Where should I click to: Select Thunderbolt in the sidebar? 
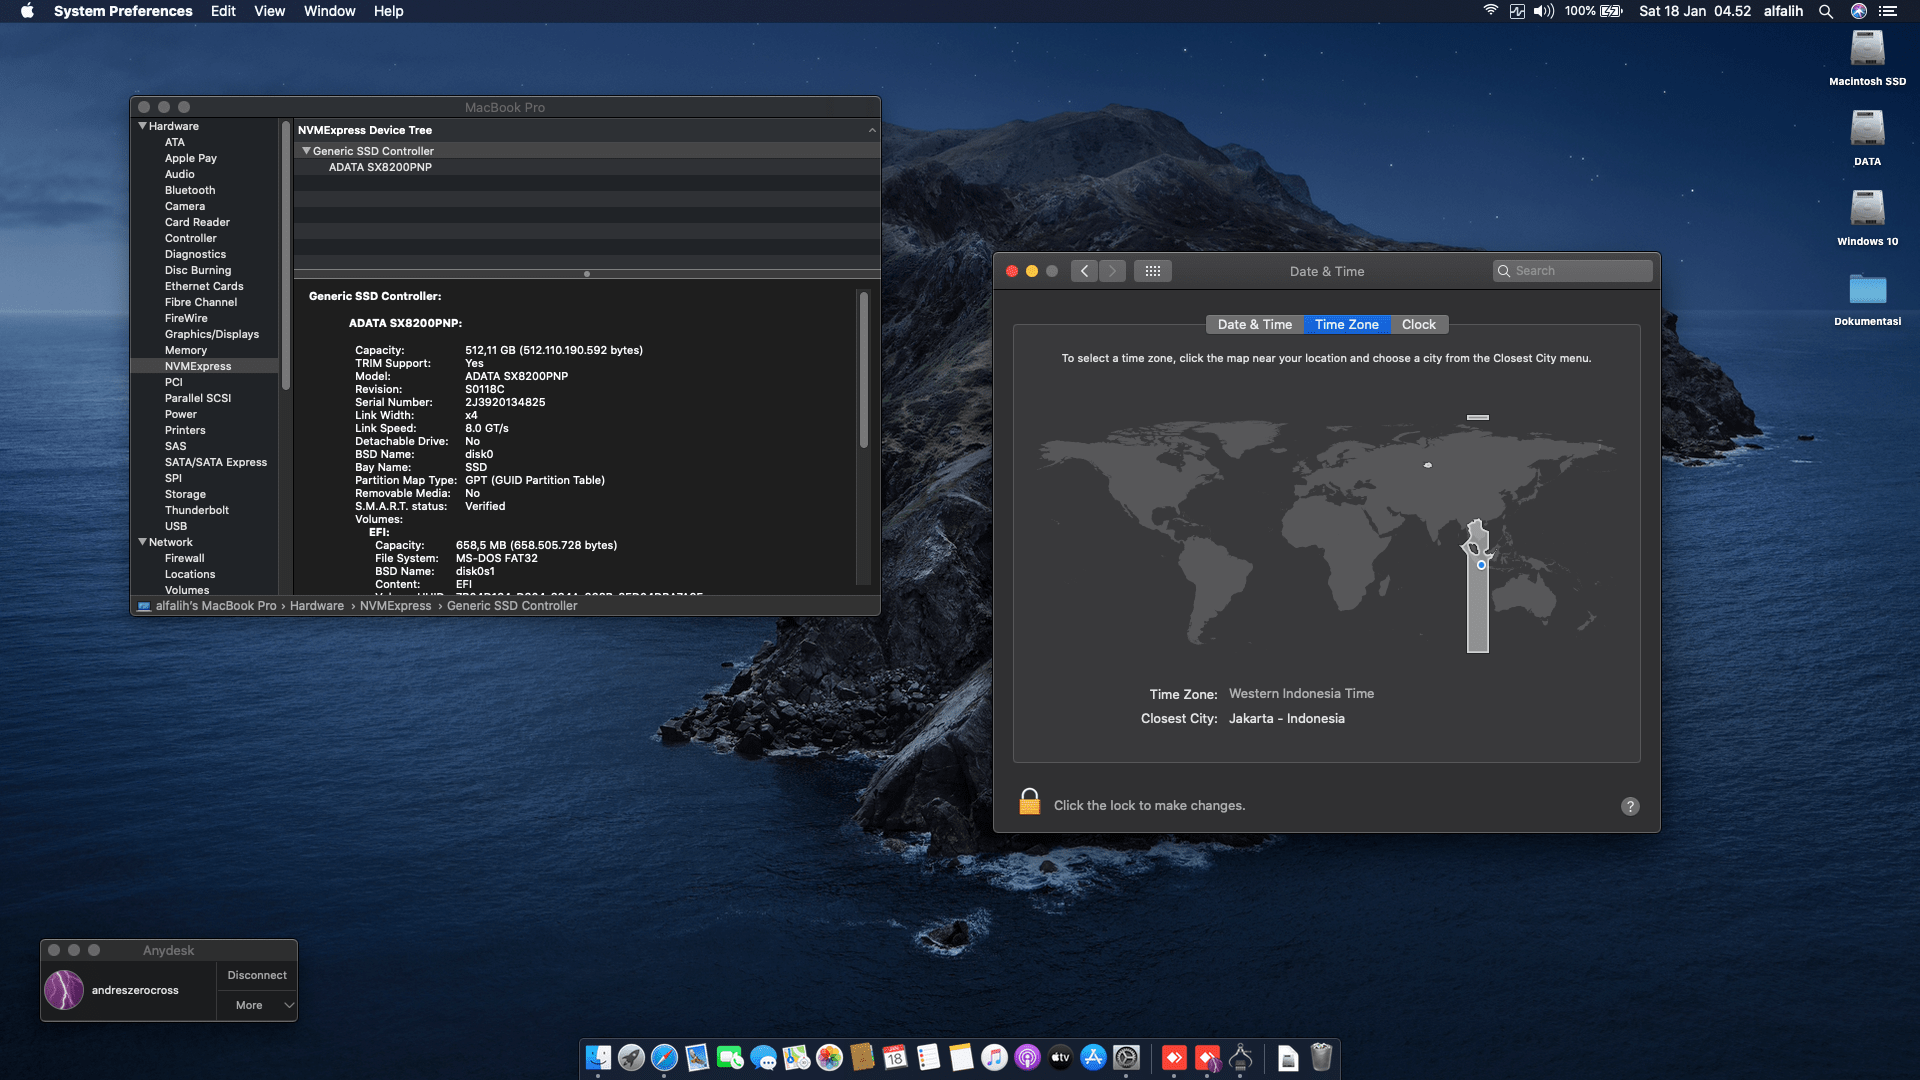click(197, 510)
